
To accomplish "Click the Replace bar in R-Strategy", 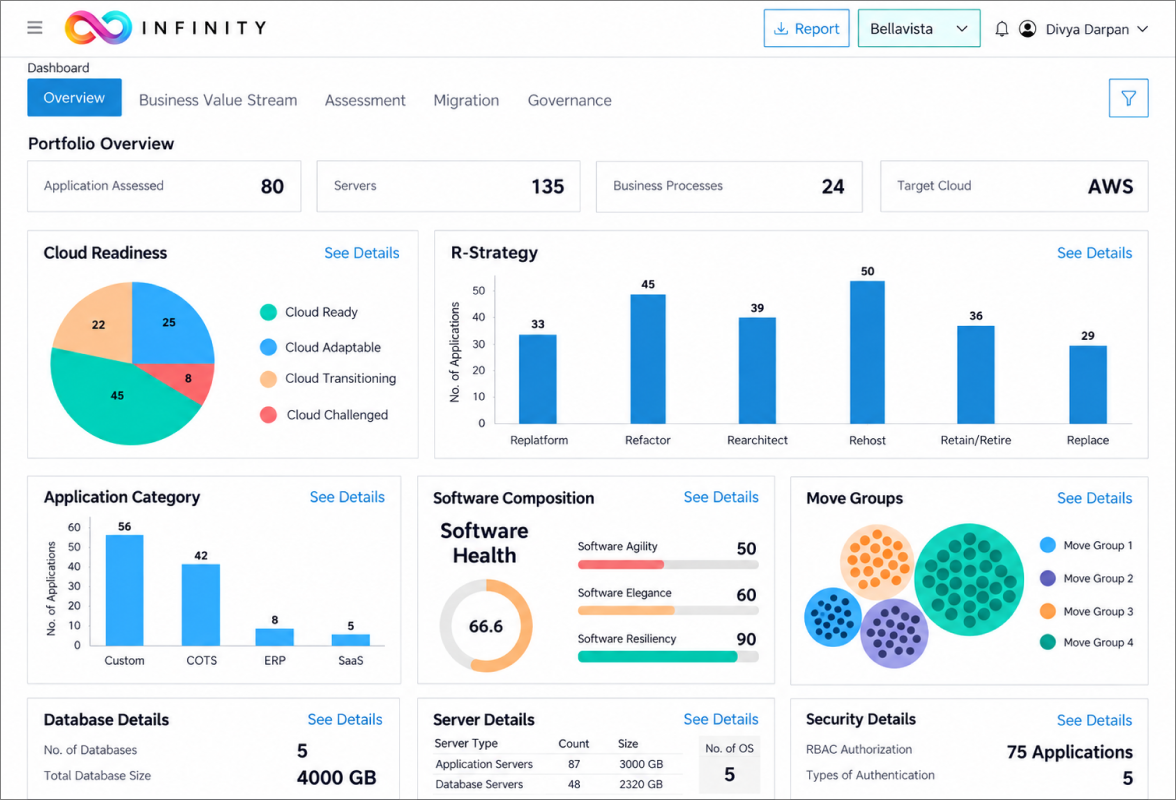I will pos(1088,385).
